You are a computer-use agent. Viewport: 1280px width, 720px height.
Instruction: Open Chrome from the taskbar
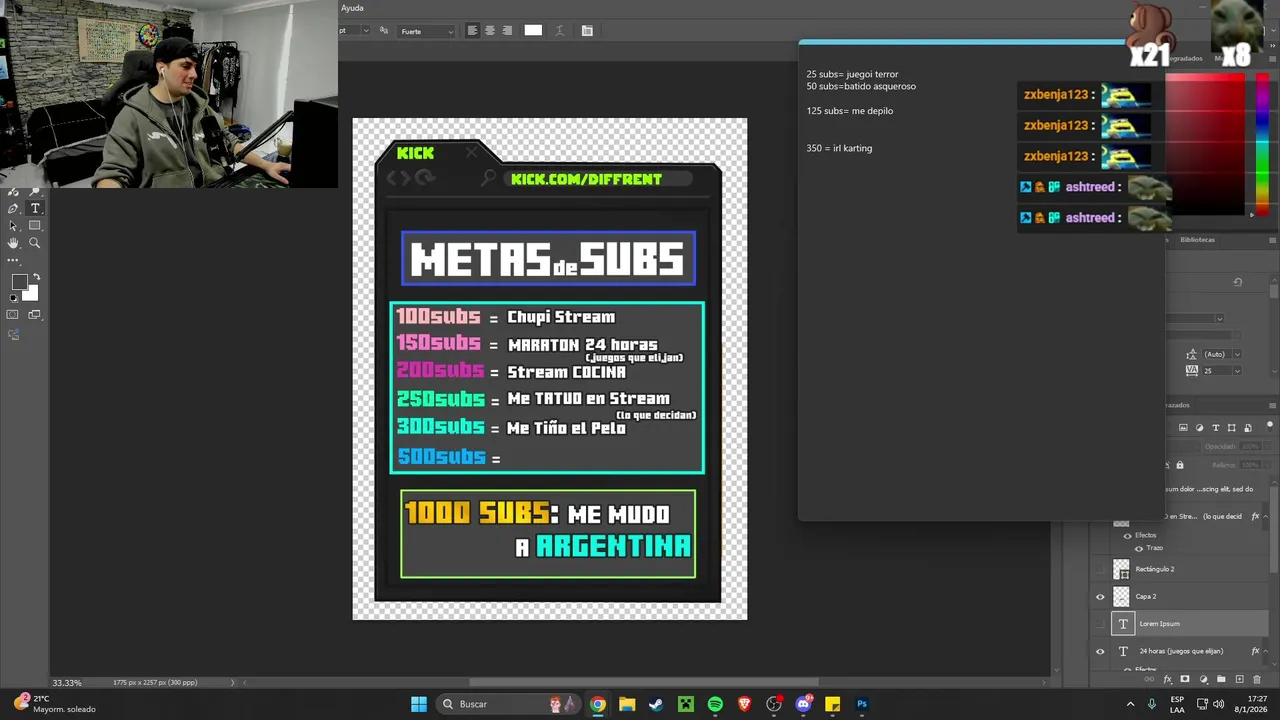[597, 704]
